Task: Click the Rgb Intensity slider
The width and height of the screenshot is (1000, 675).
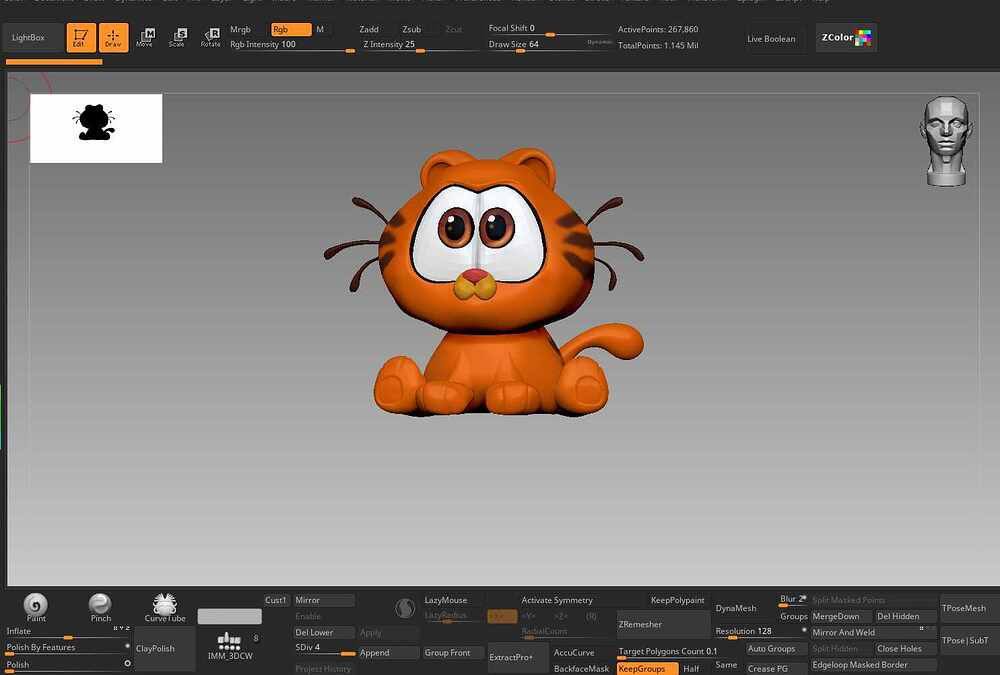Action: [292, 45]
